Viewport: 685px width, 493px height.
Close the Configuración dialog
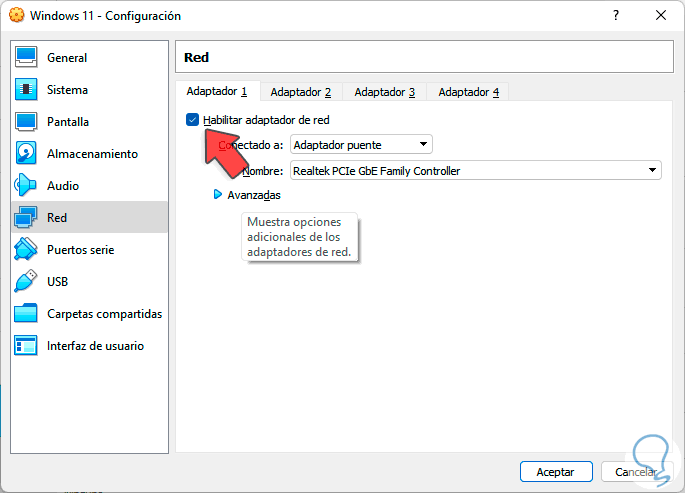pyautogui.click(x=661, y=15)
